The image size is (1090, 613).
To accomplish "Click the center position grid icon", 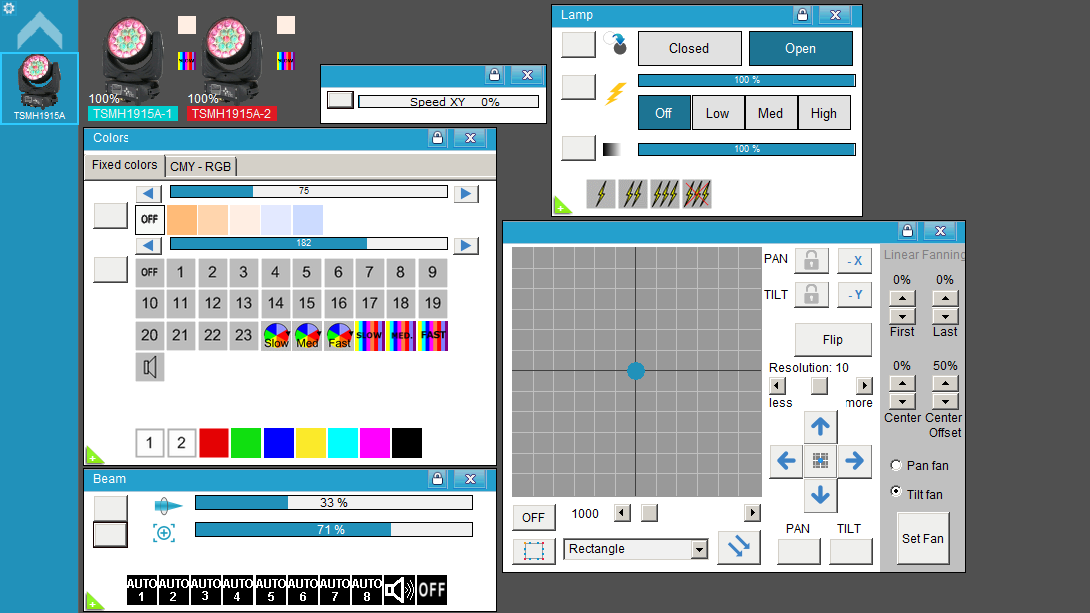I will click(820, 461).
